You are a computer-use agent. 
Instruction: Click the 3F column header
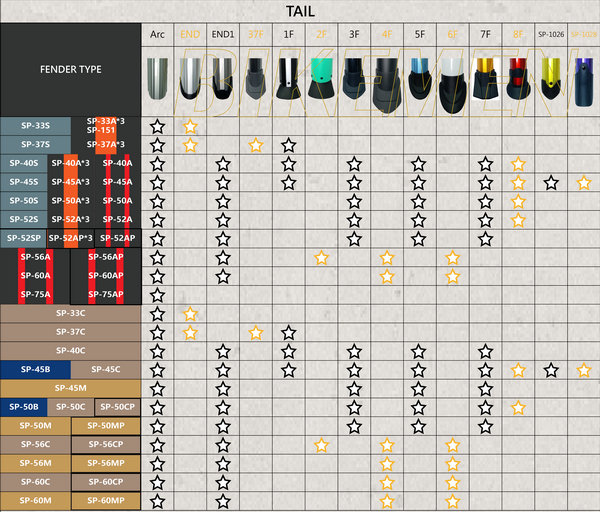pyautogui.click(x=354, y=34)
